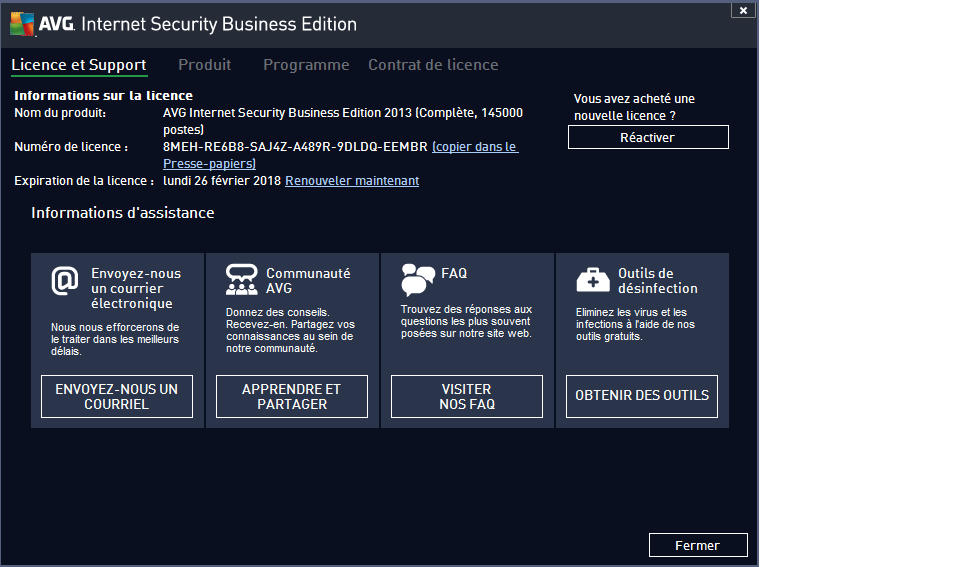Close the AVG dialog window with X

click(743, 10)
